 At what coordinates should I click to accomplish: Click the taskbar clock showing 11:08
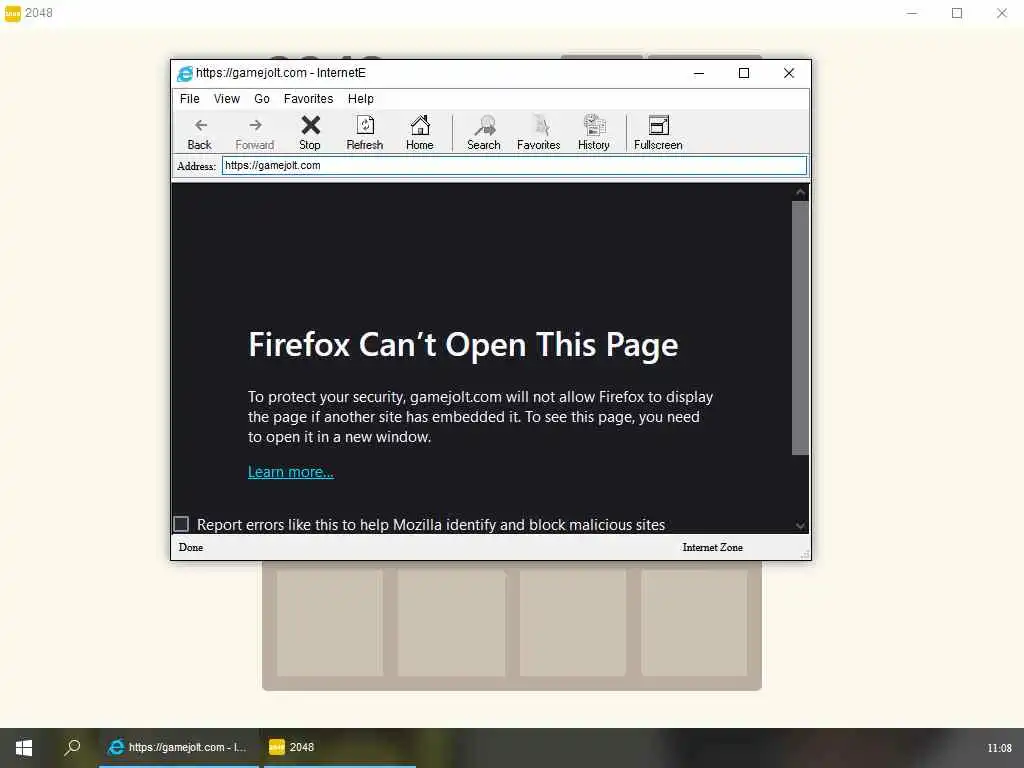pyautogui.click(x=999, y=748)
